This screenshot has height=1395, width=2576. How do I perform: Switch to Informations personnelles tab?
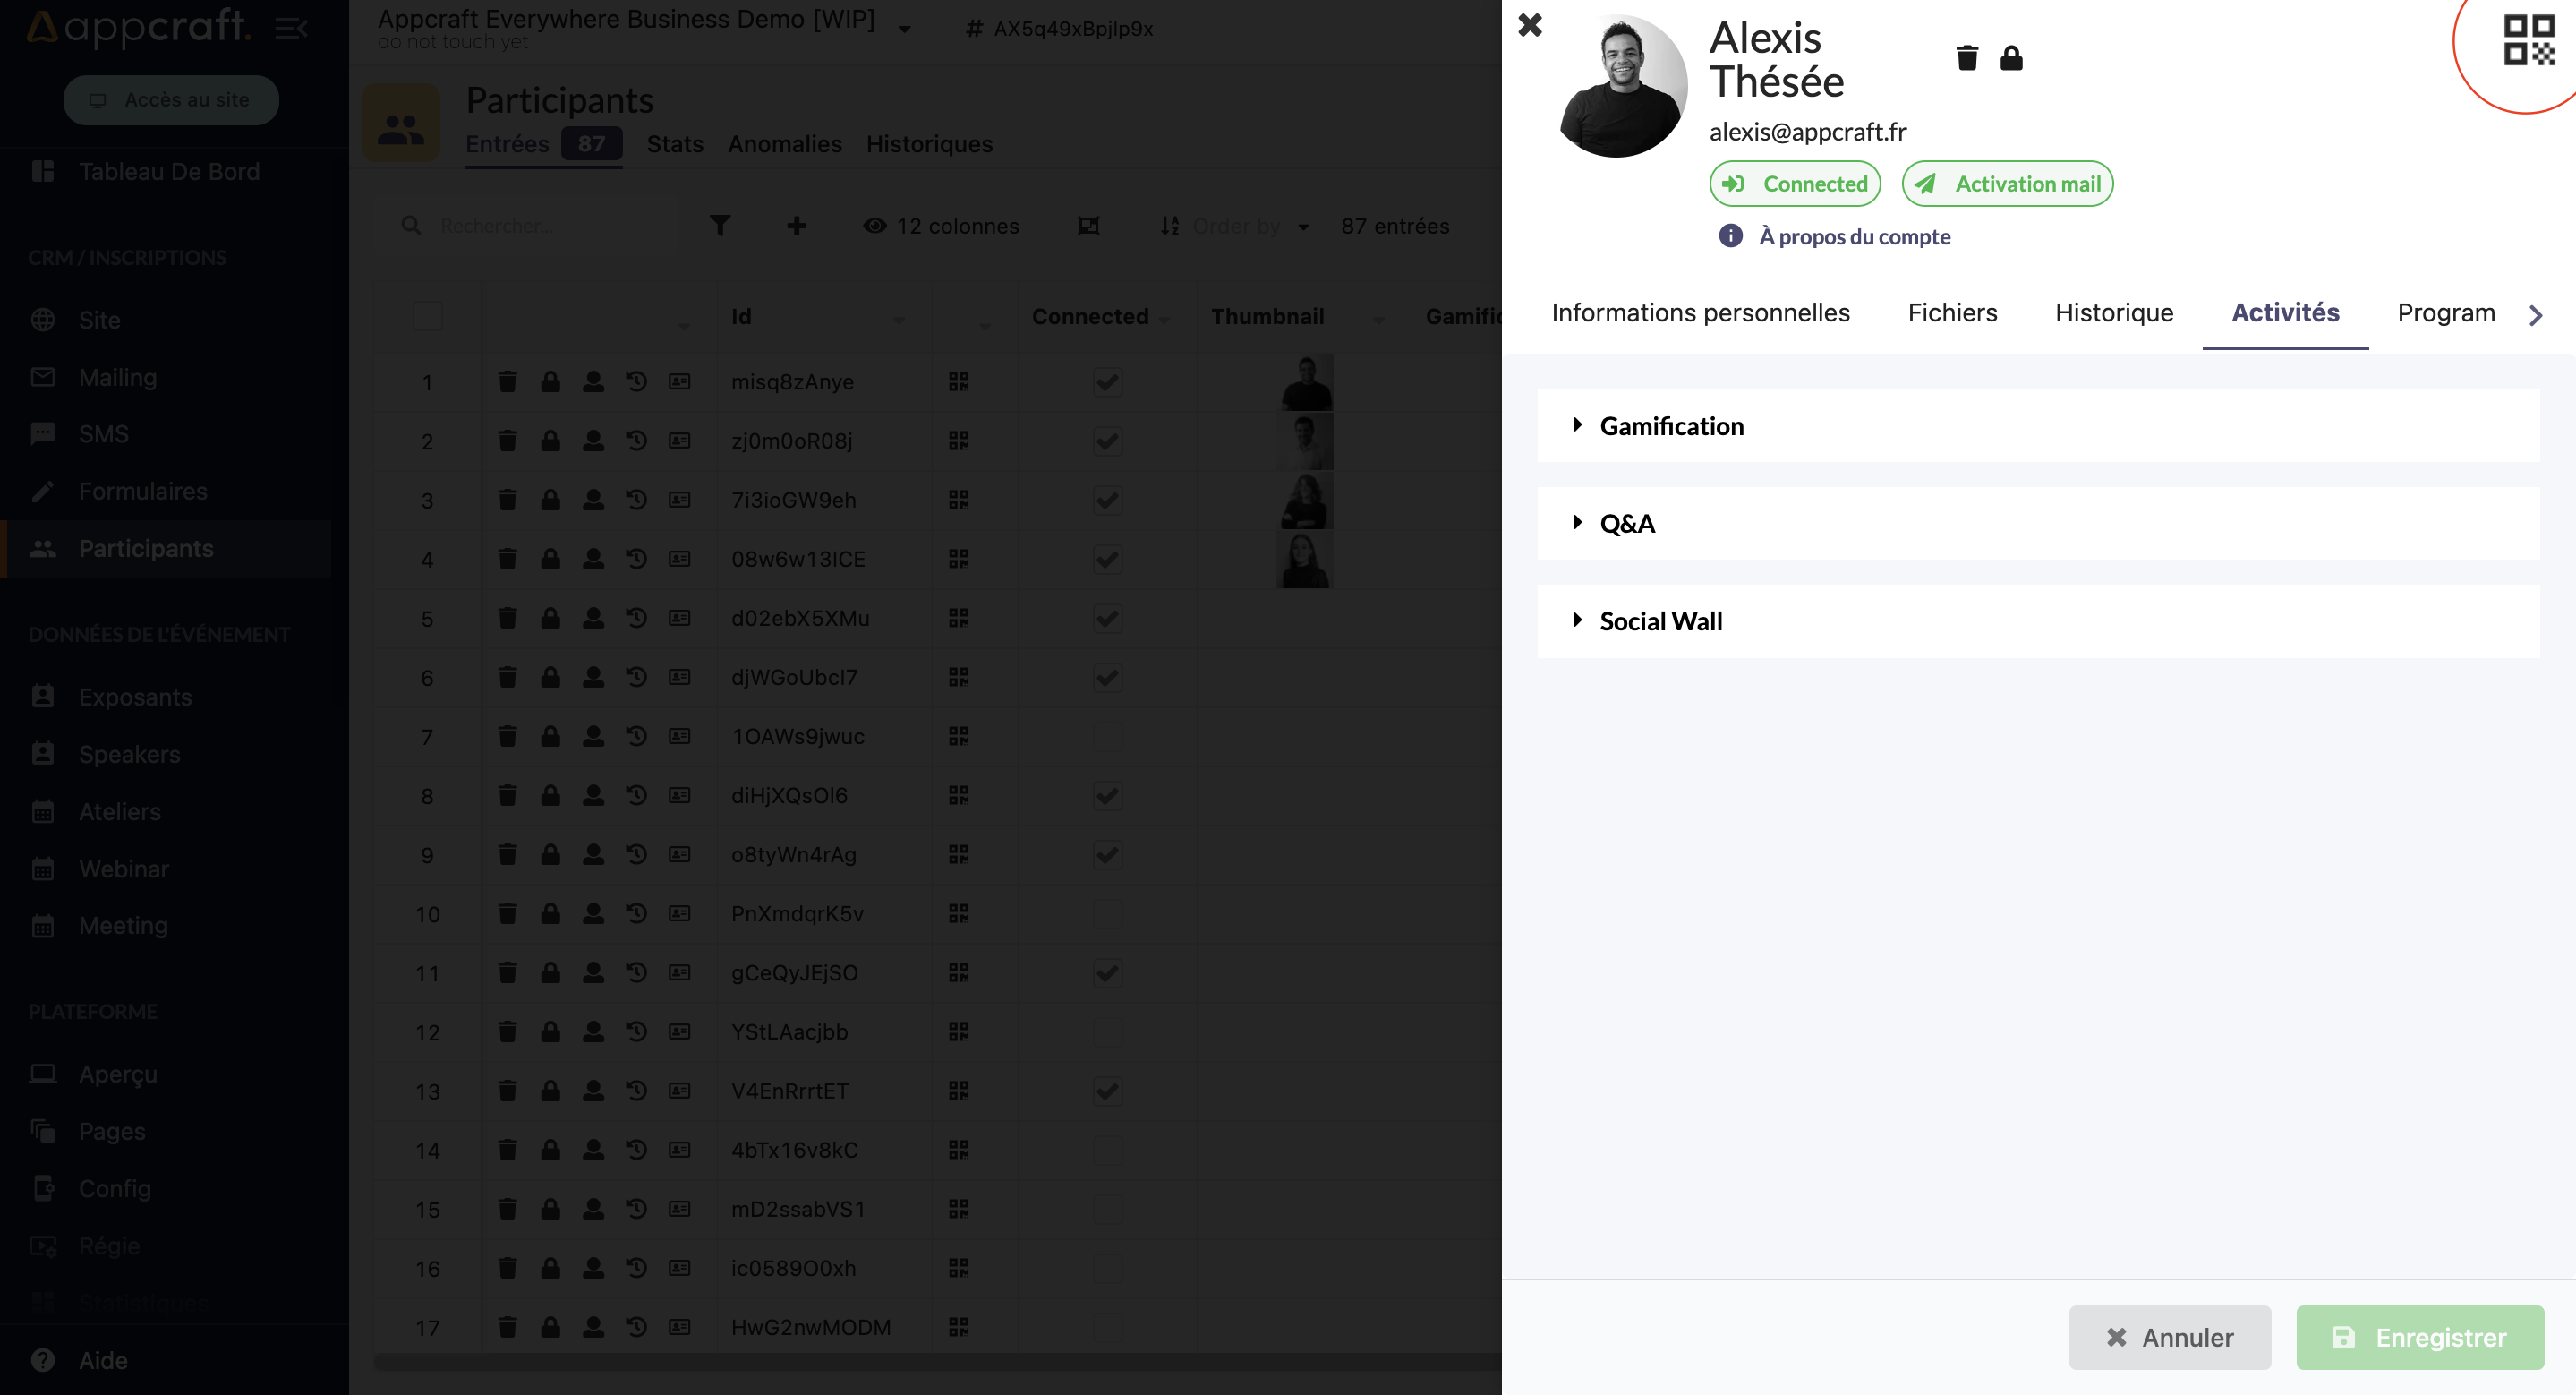click(1700, 313)
